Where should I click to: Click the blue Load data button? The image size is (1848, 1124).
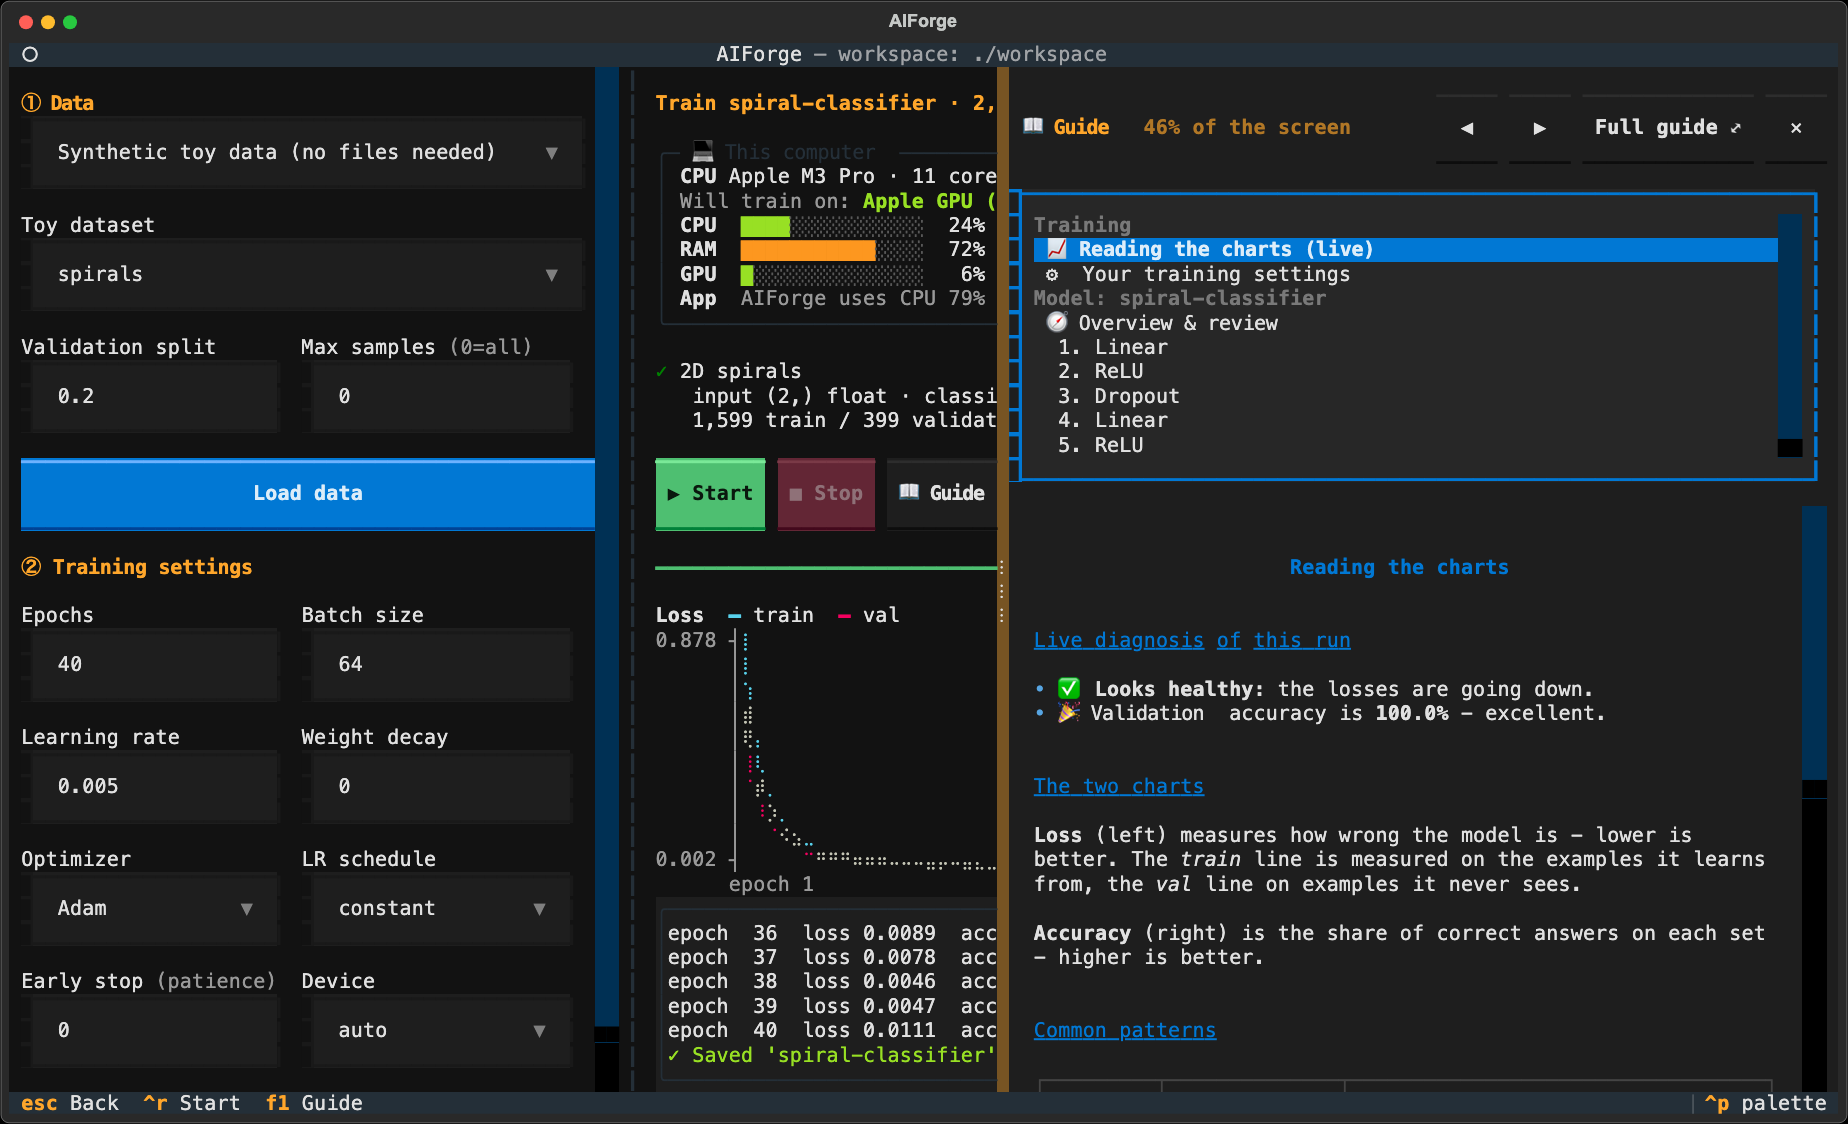pyautogui.click(x=308, y=493)
